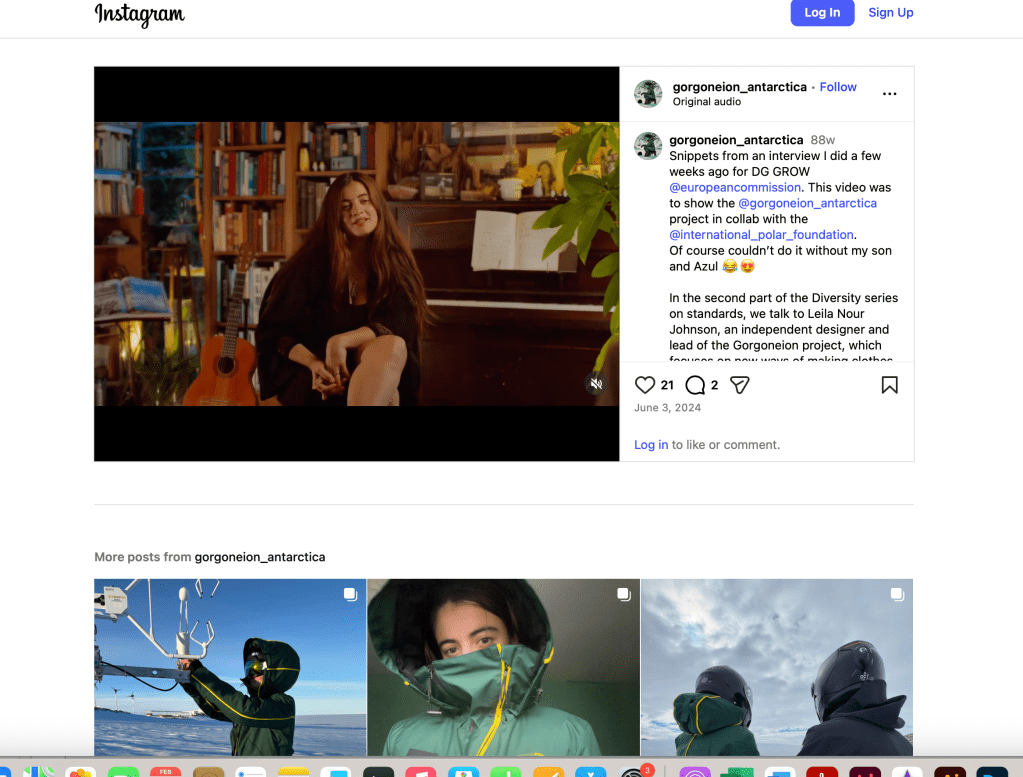The height and width of the screenshot is (777, 1023).
Task: Like the post with the heart icon
Action: (x=645, y=385)
